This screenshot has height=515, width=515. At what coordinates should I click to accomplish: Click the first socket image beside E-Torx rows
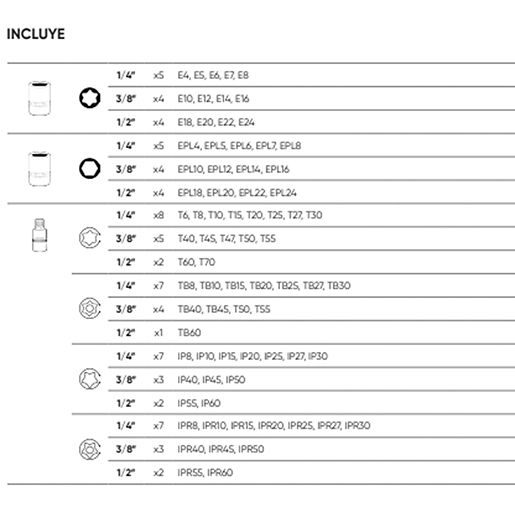(39, 98)
